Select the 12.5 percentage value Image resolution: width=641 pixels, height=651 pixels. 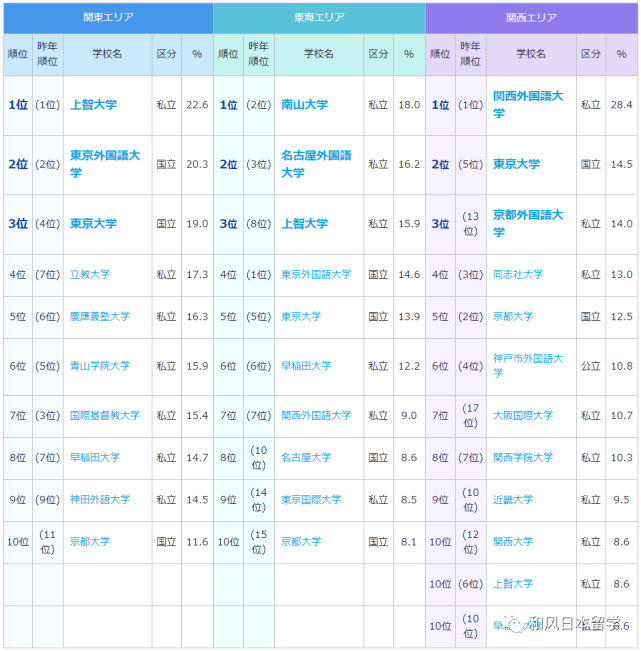coord(621,316)
